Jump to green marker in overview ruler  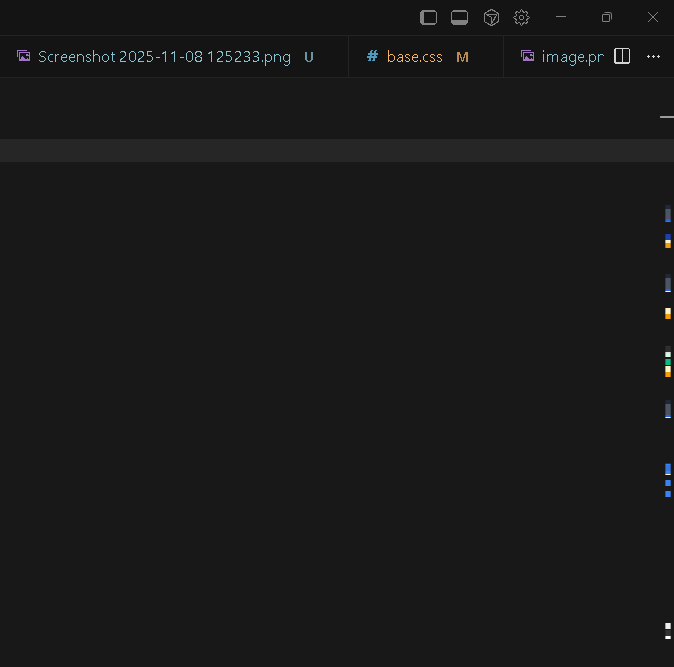668,362
